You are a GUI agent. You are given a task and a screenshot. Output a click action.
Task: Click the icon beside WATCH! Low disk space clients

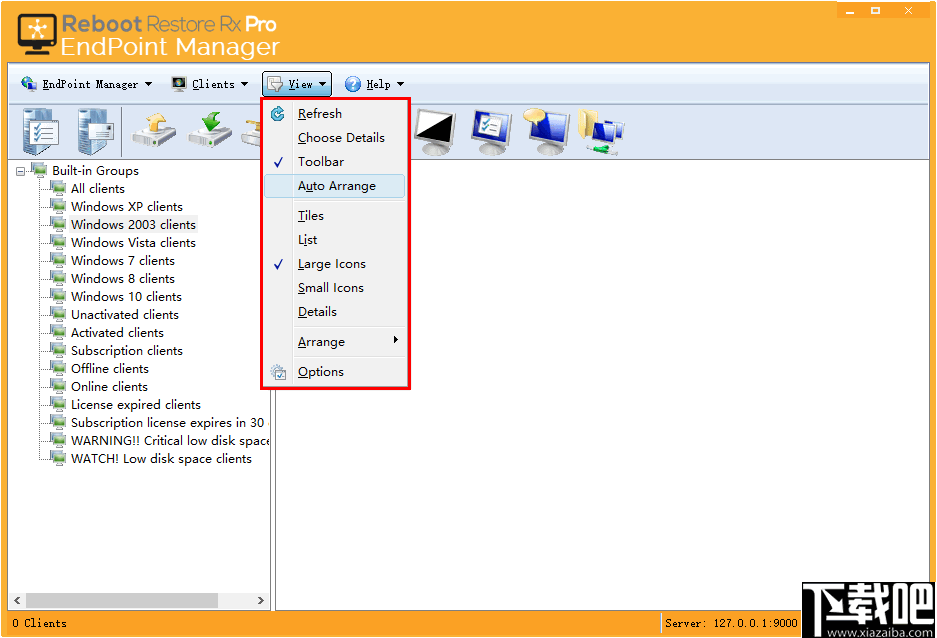point(58,458)
